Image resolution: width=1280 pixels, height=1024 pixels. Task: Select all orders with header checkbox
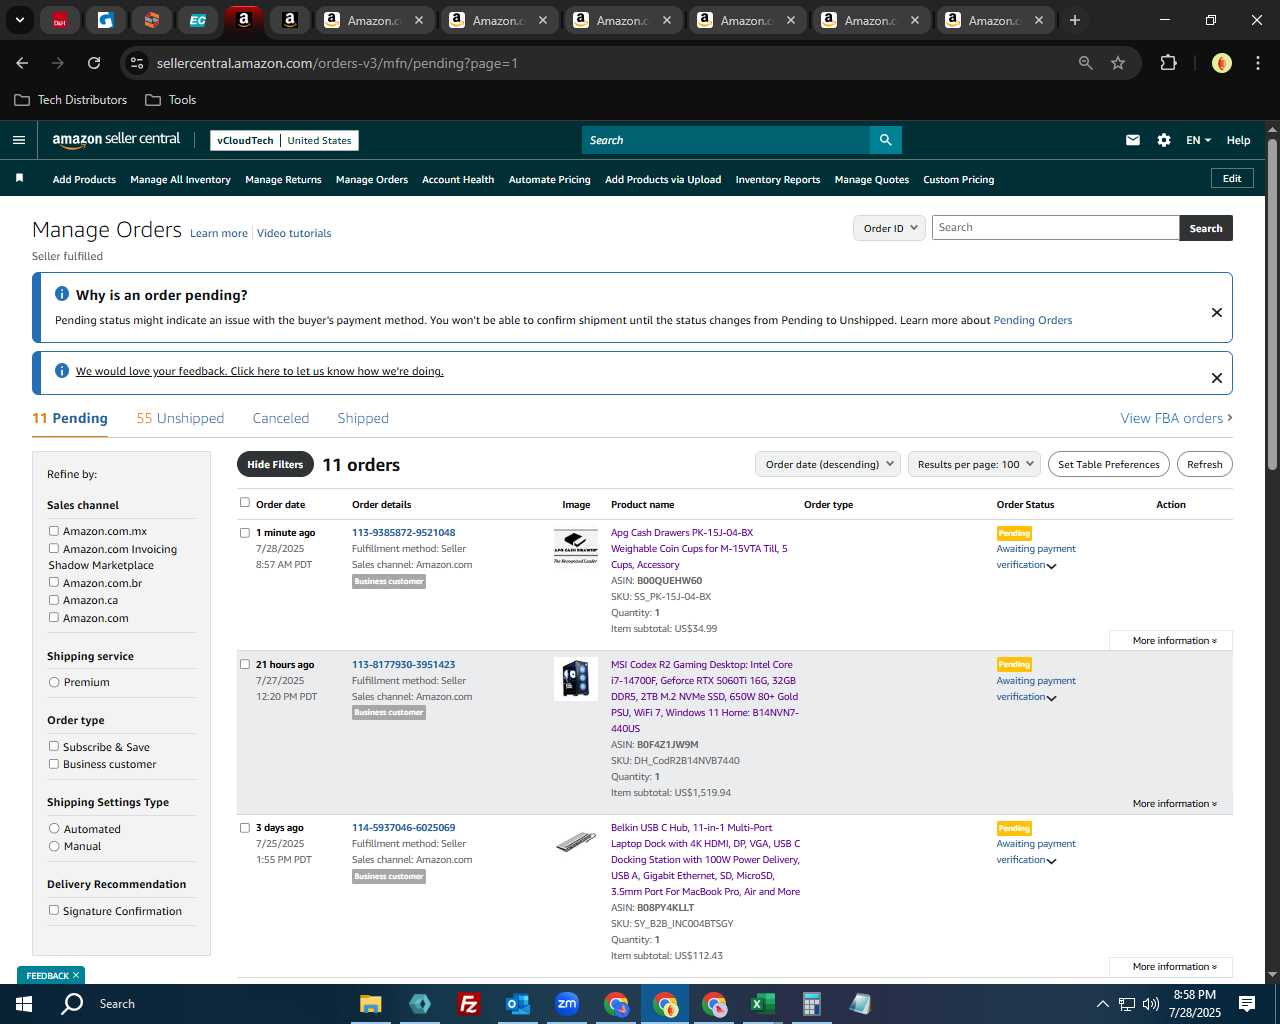(245, 503)
